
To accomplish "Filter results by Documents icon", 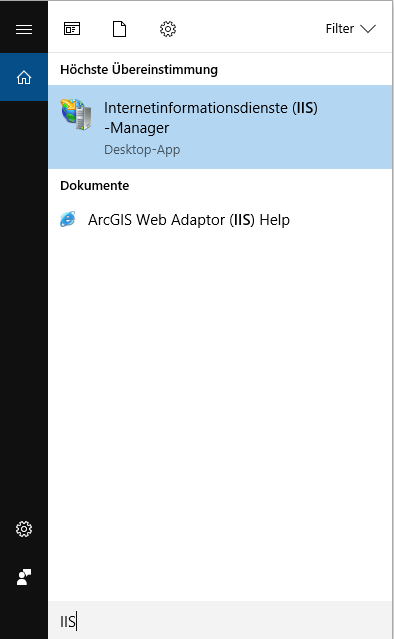I will point(119,29).
